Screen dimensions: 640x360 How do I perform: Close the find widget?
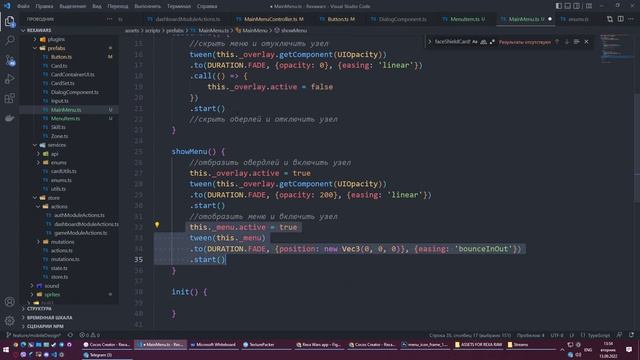[587, 42]
